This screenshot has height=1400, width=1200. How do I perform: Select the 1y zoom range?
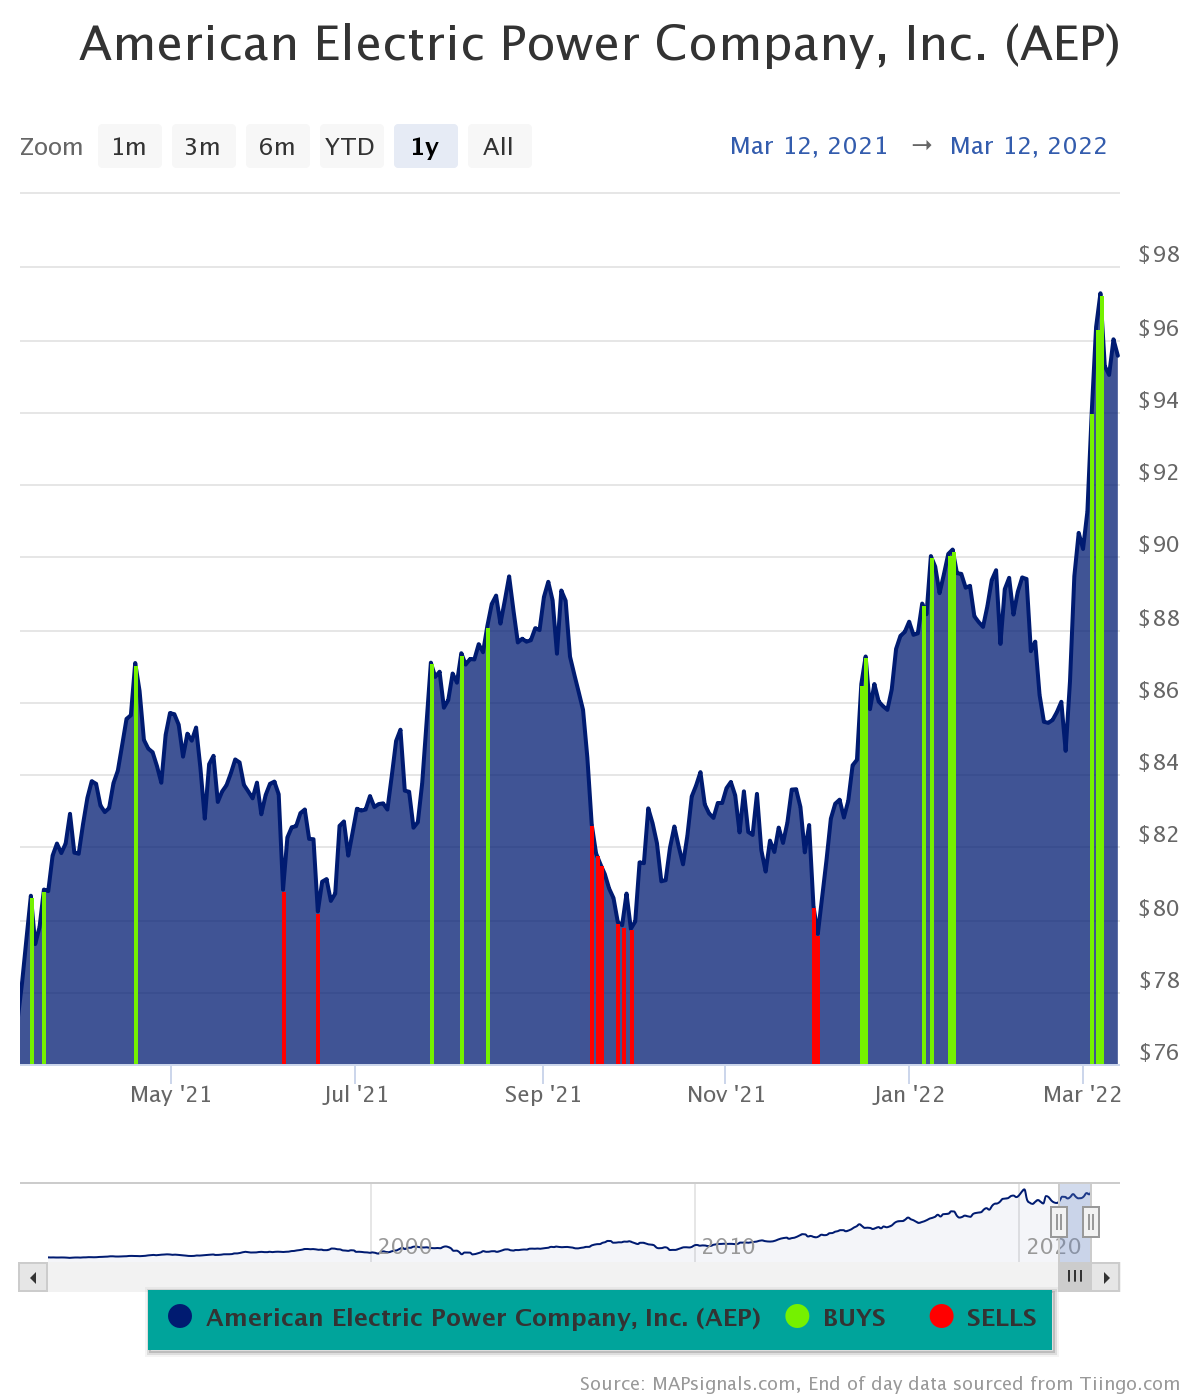425,147
